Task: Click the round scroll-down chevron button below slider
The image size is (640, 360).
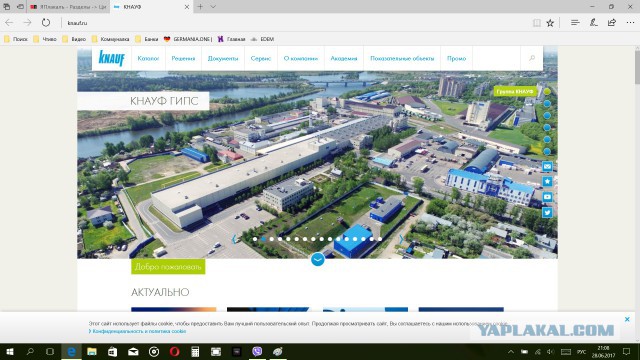Action: [318, 259]
